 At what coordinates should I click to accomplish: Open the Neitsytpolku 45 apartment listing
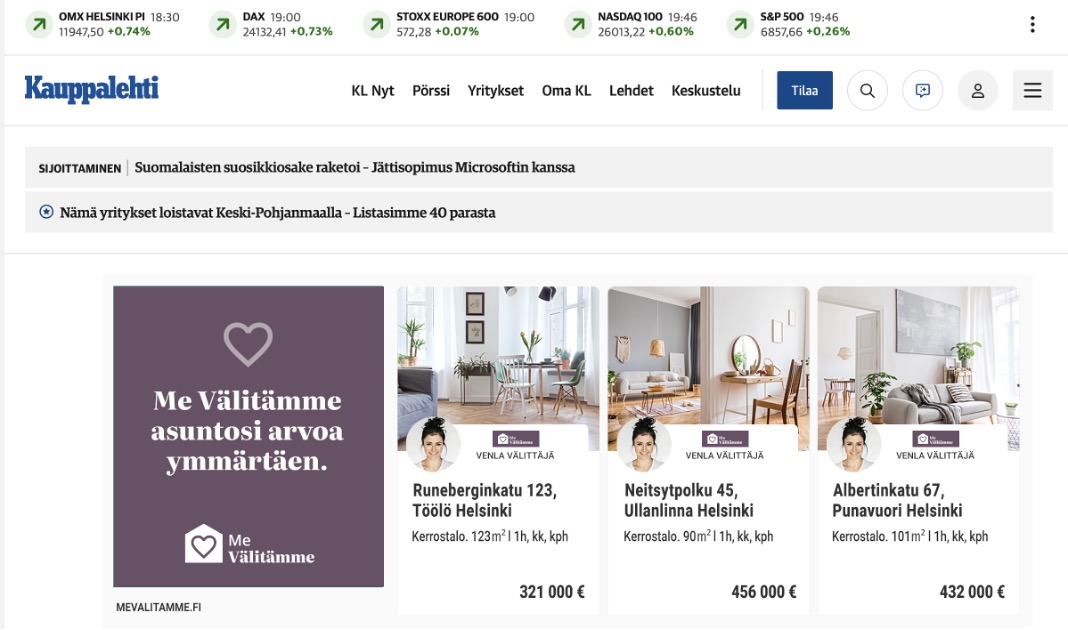[708, 450]
